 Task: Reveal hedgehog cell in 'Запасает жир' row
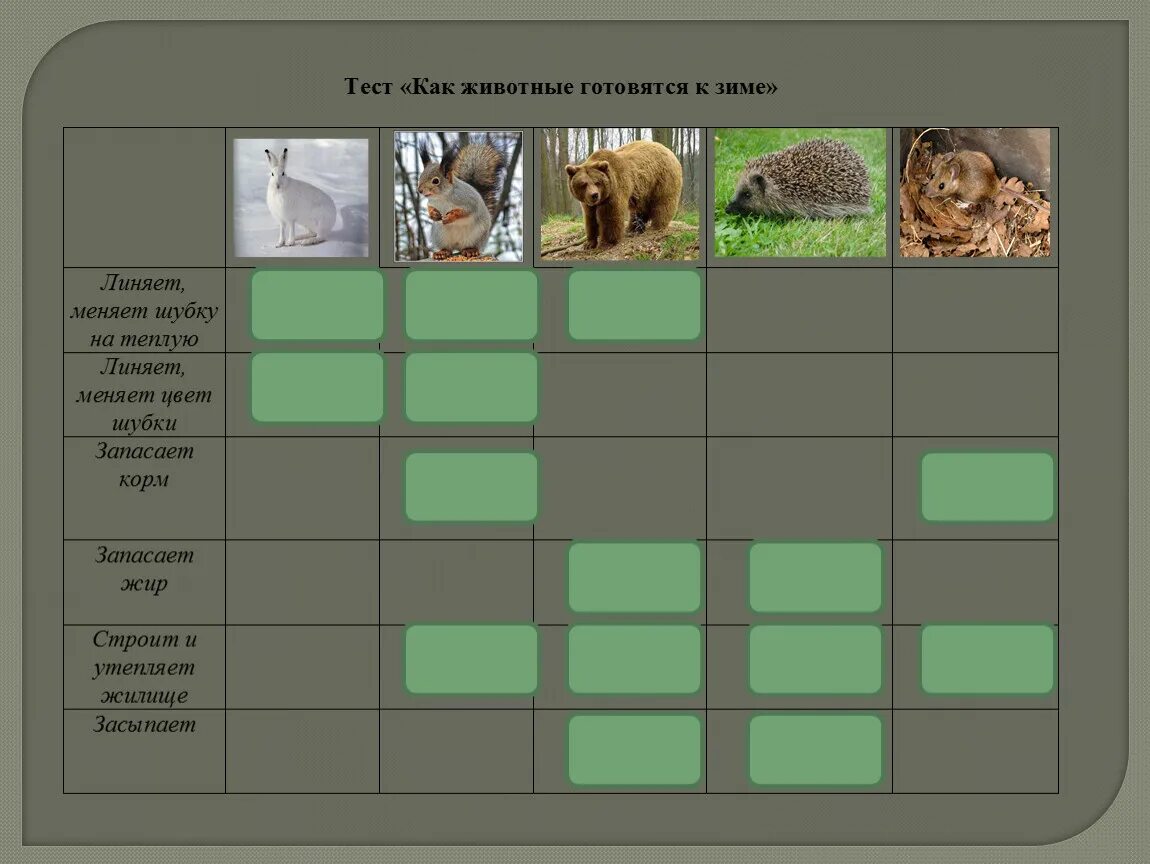[816, 577]
